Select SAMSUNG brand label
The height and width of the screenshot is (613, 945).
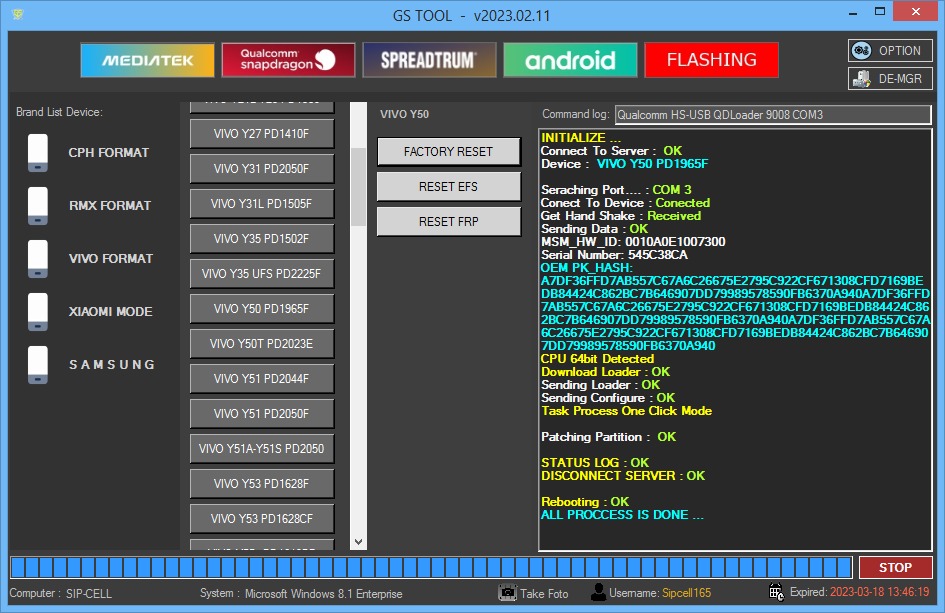tap(112, 365)
